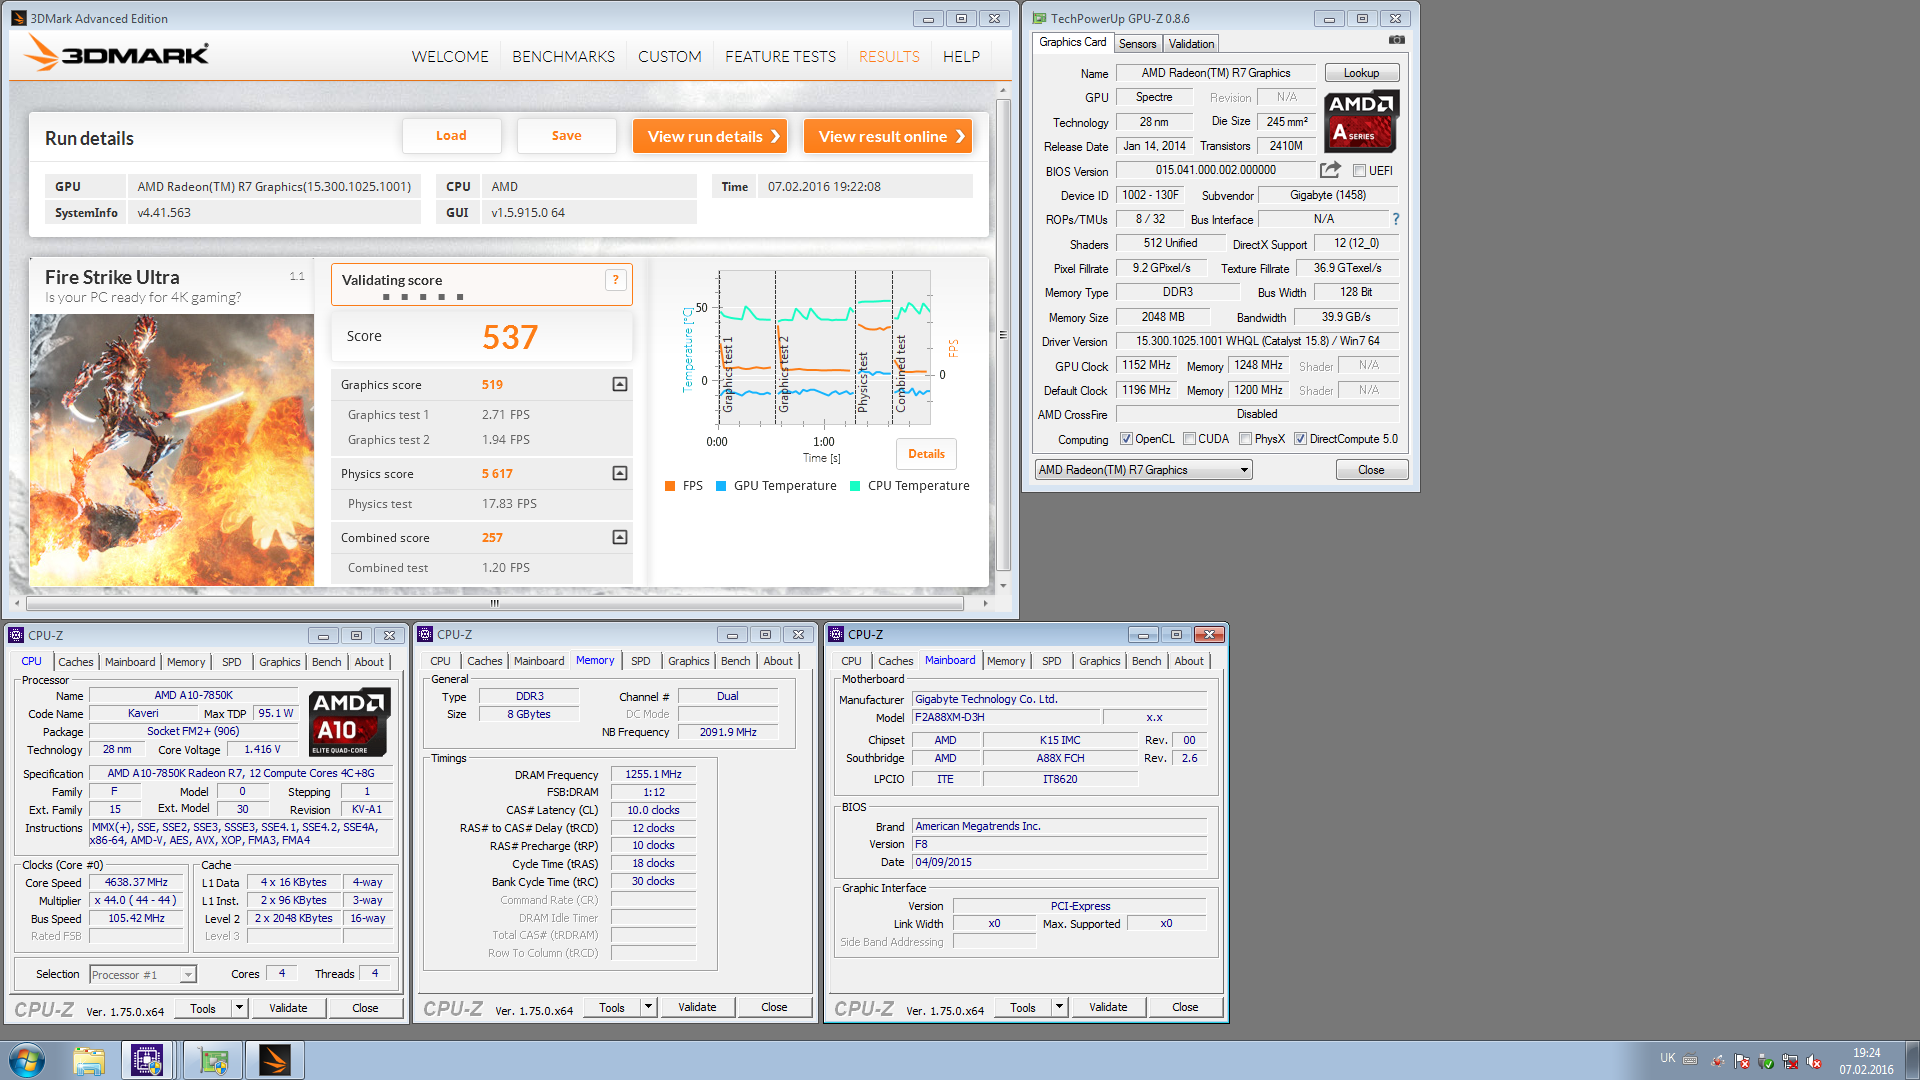Click the AMD A-Series logo in GPU-Z
This screenshot has height=1080, width=1920.
tap(1361, 121)
